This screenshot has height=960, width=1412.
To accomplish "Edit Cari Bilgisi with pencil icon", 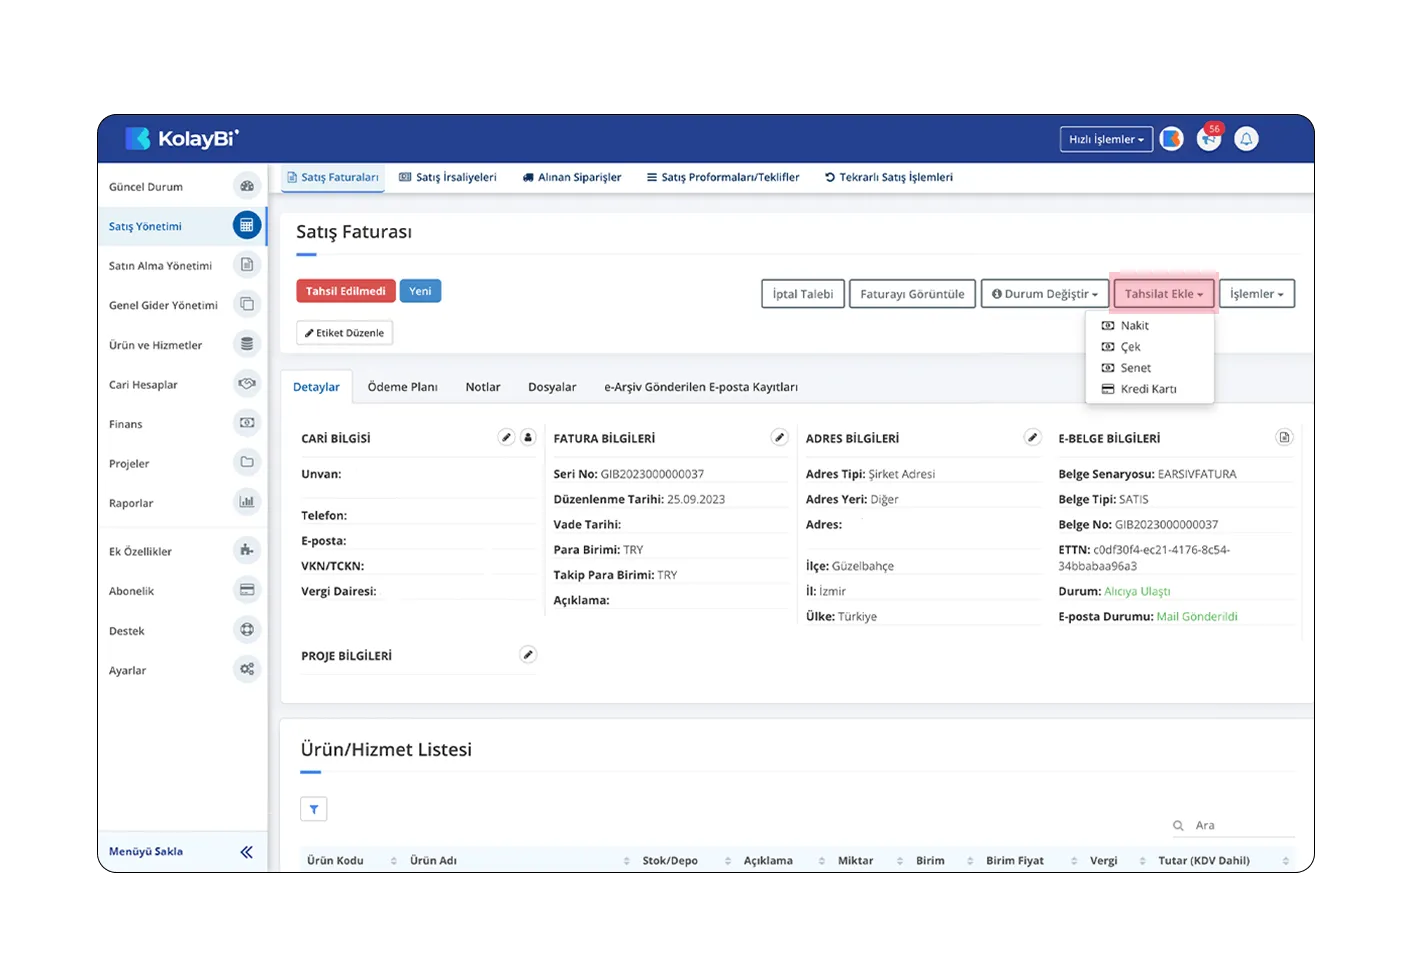I will pyautogui.click(x=507, y=437).
